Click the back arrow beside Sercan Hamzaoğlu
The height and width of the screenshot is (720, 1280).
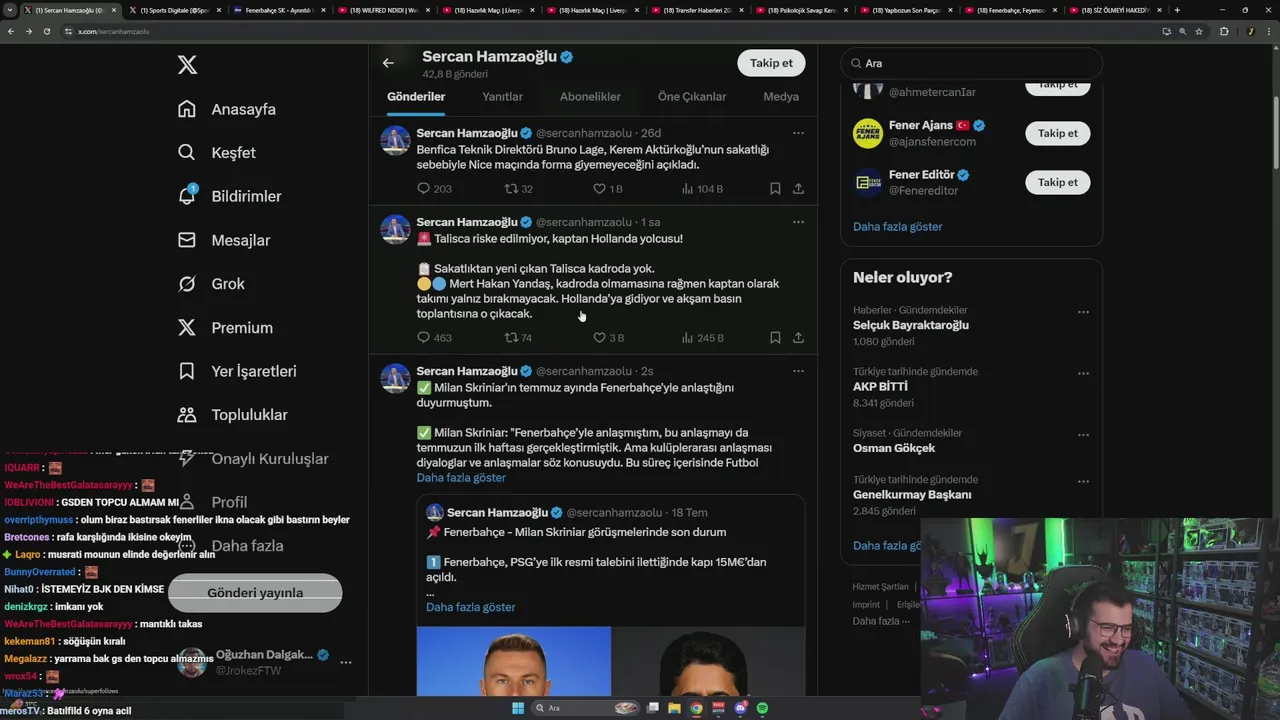[388, 63]
